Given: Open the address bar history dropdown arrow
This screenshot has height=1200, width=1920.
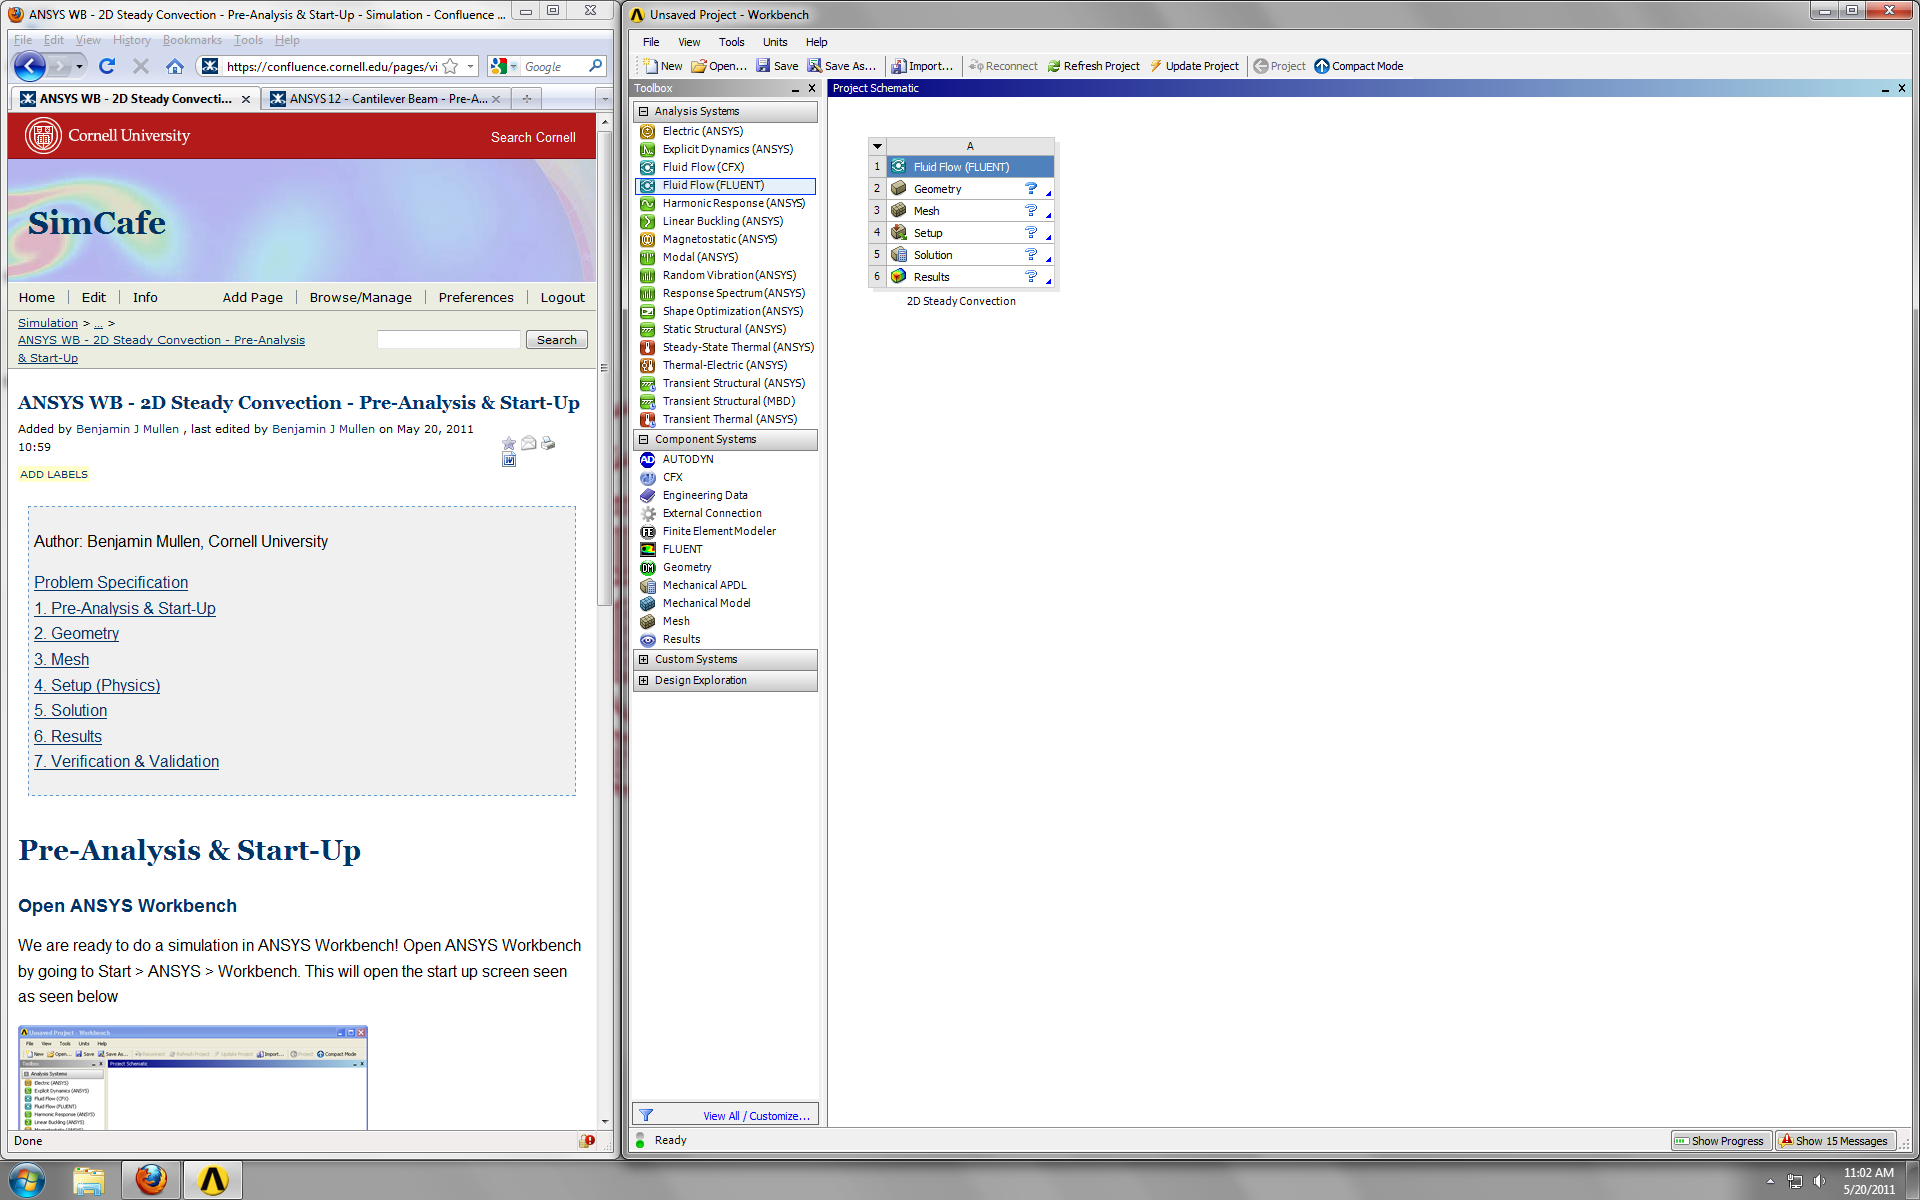Looking at the screenshot, I should (x=471, y=66).
